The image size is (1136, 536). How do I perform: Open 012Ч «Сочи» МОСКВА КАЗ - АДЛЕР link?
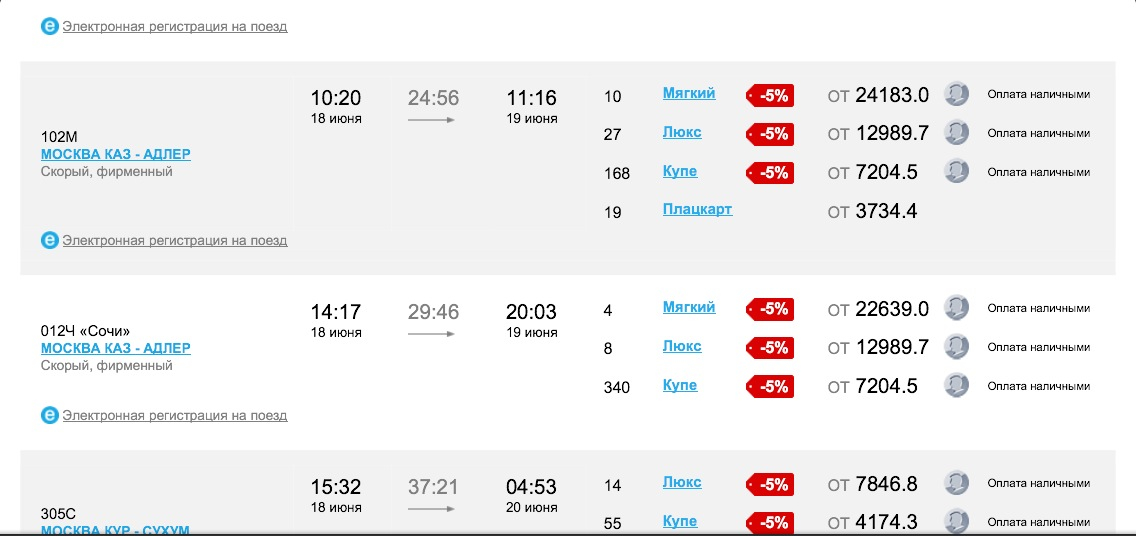[115, 348]
